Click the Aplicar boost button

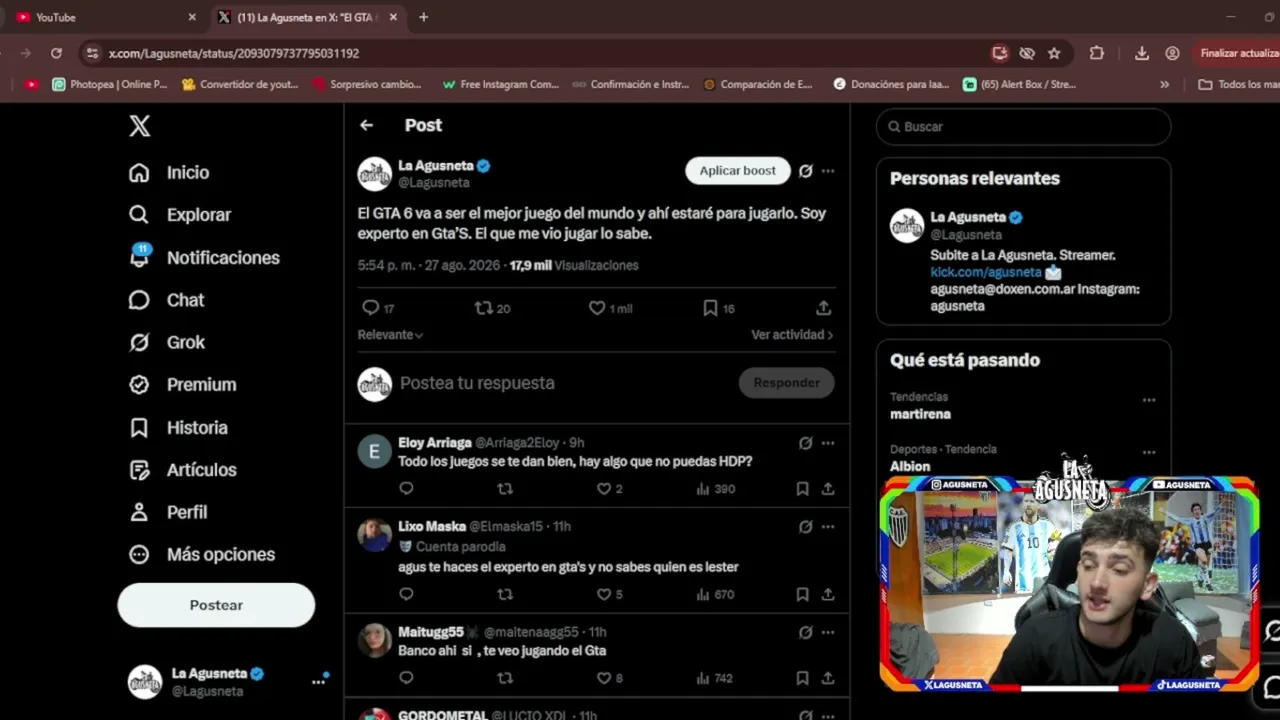(738, 171)
